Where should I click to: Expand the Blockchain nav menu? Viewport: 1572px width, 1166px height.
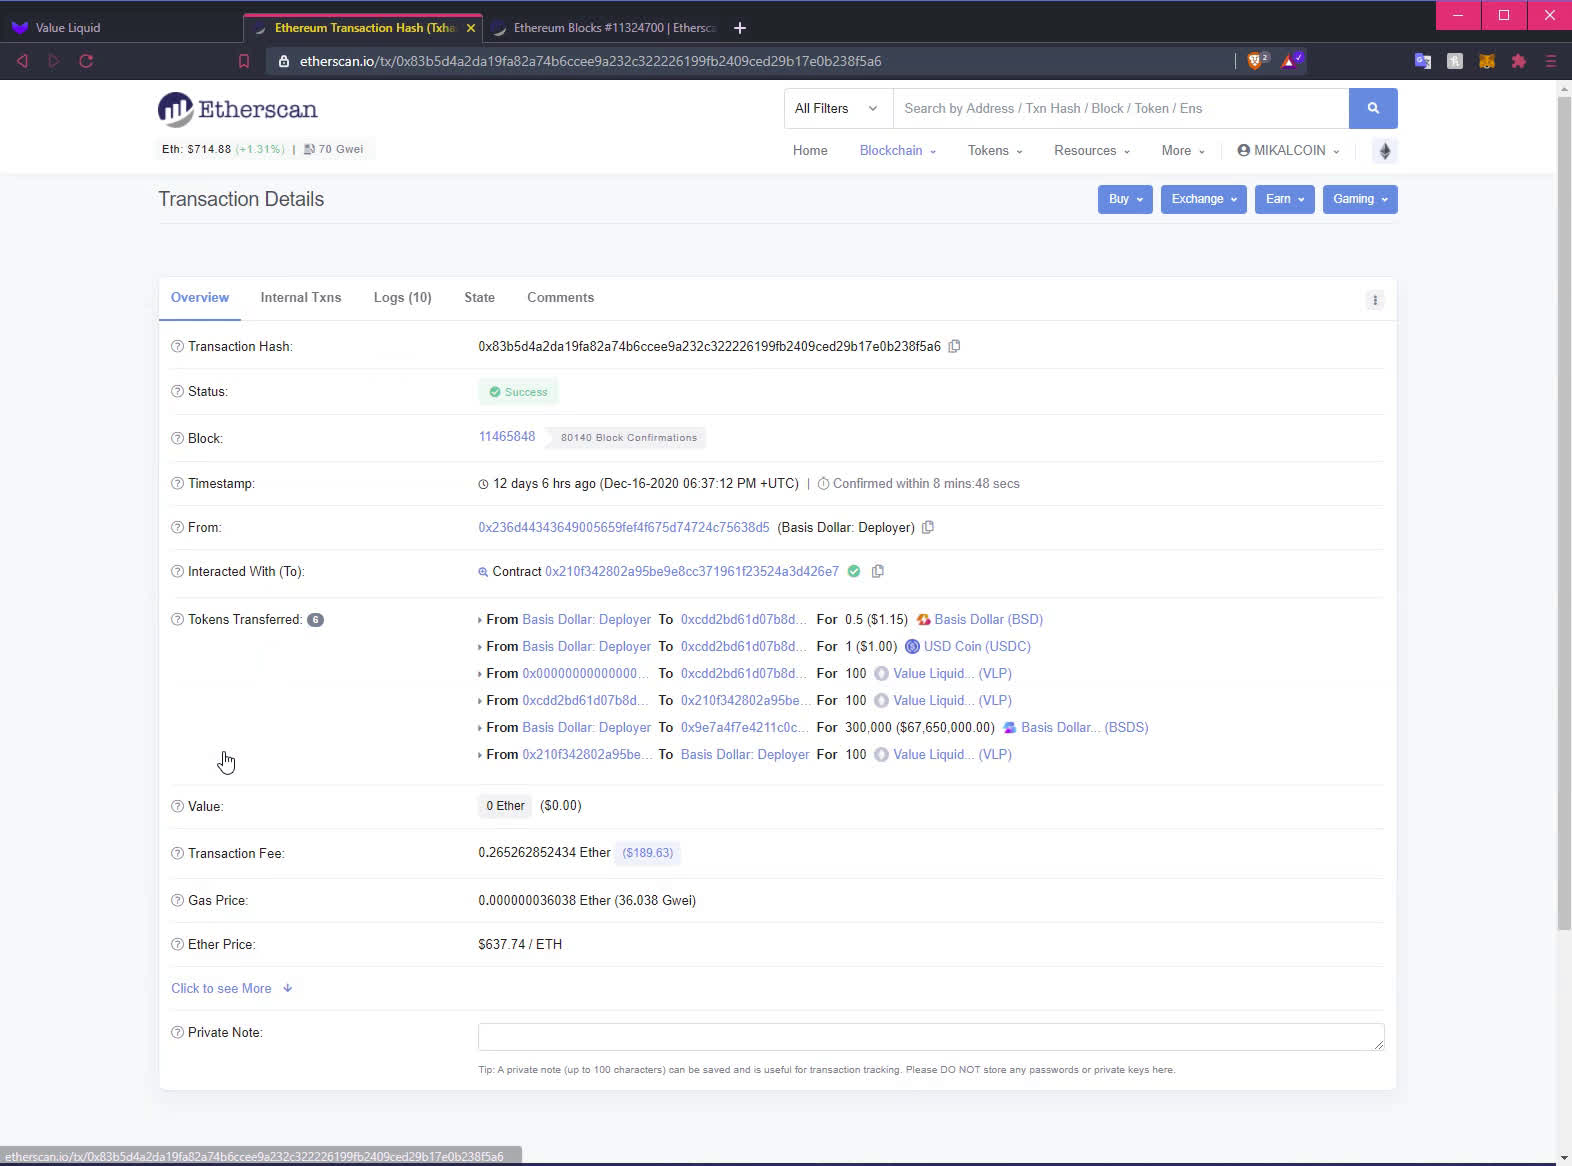tap(898, 150)
